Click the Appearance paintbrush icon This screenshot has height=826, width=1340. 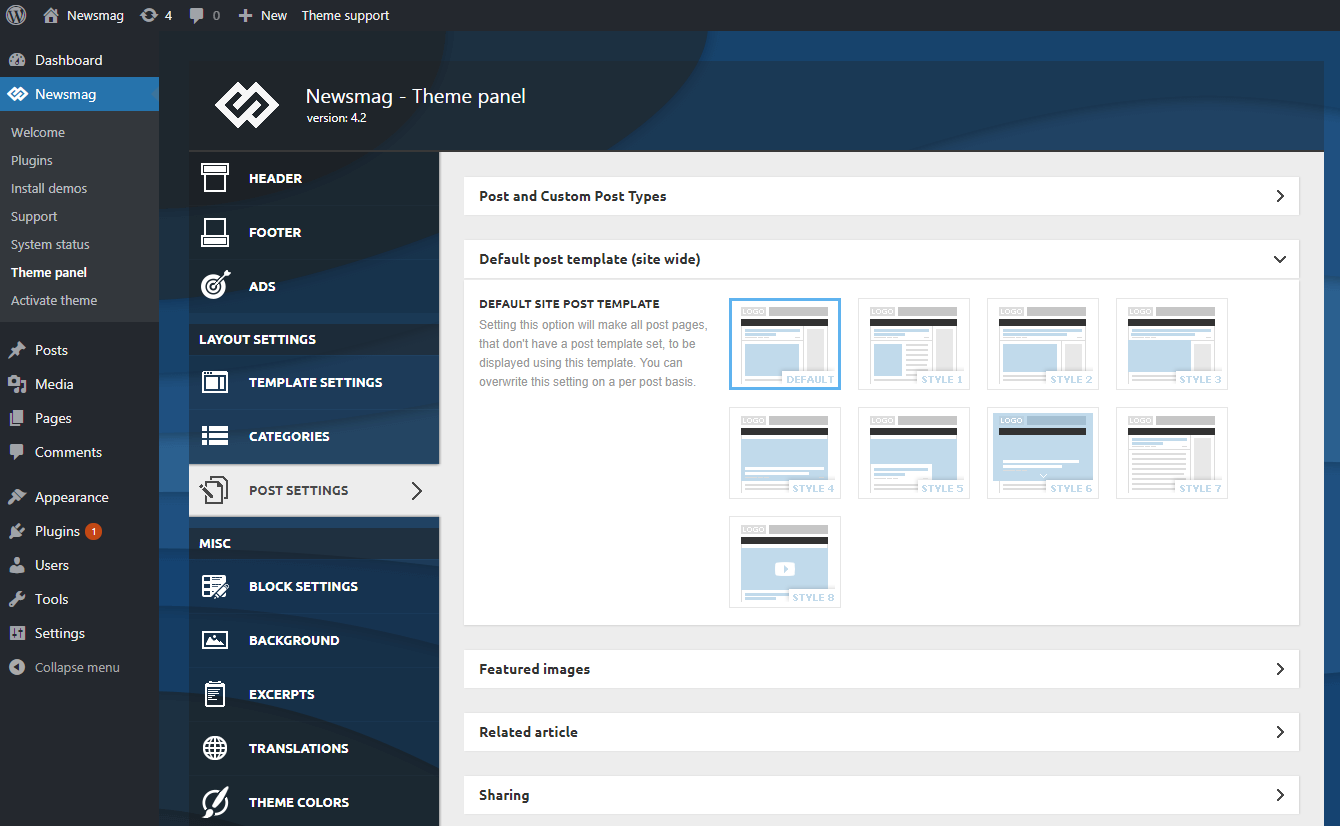[x=17, y=497]
